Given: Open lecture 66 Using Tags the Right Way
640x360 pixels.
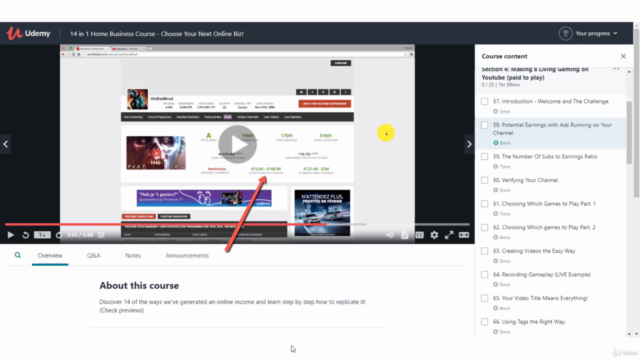Looking at the screenshot, I should coord(529,322).
